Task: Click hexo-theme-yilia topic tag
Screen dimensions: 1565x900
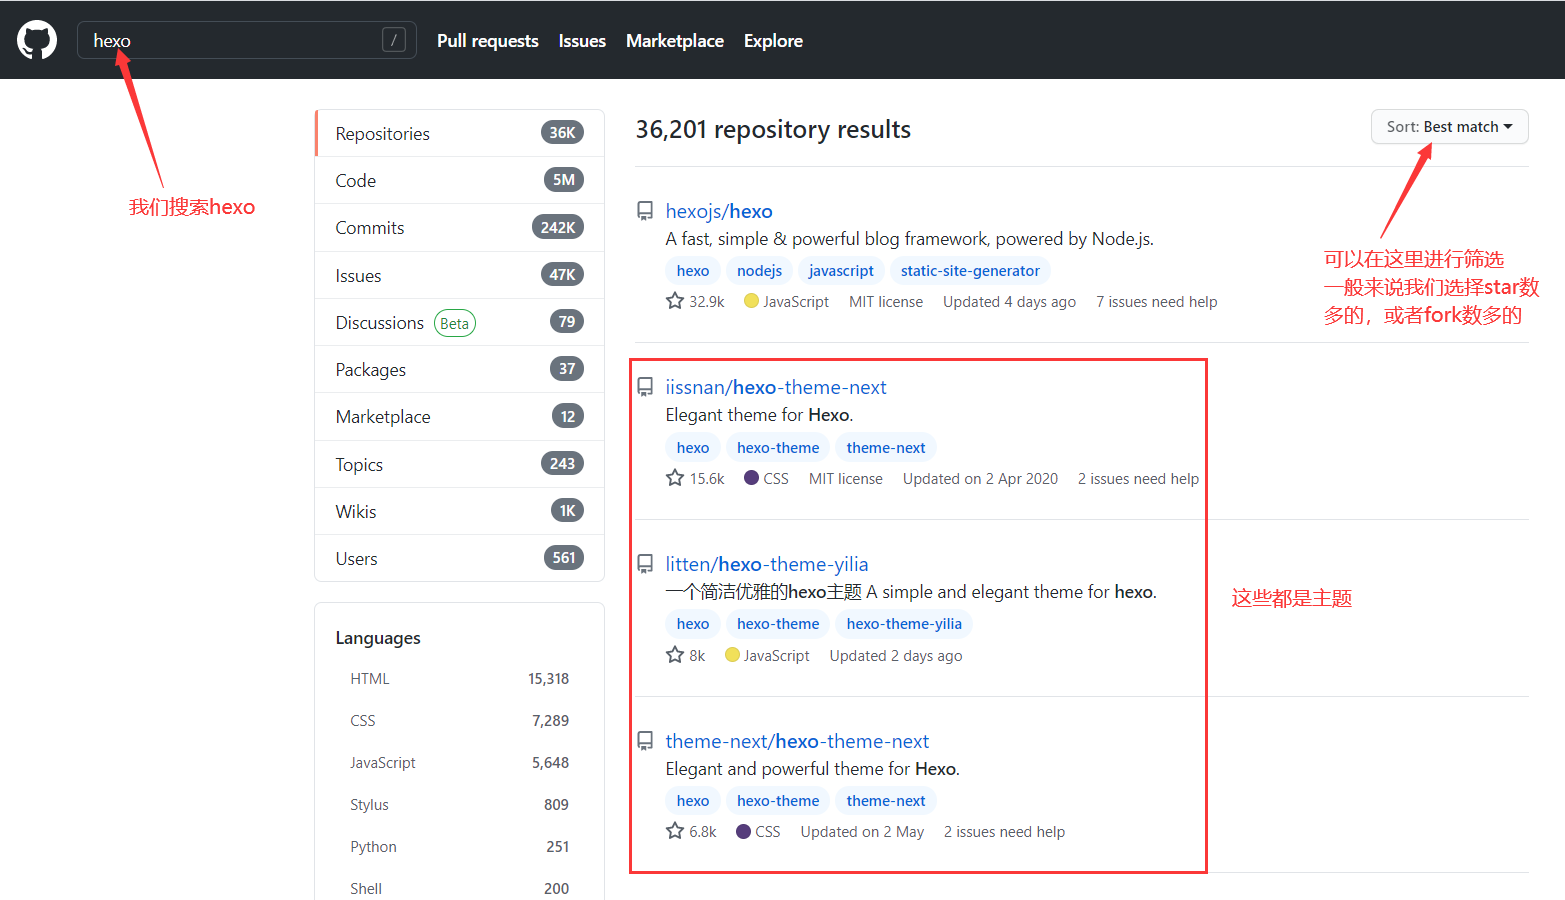Action: (904, 624)
